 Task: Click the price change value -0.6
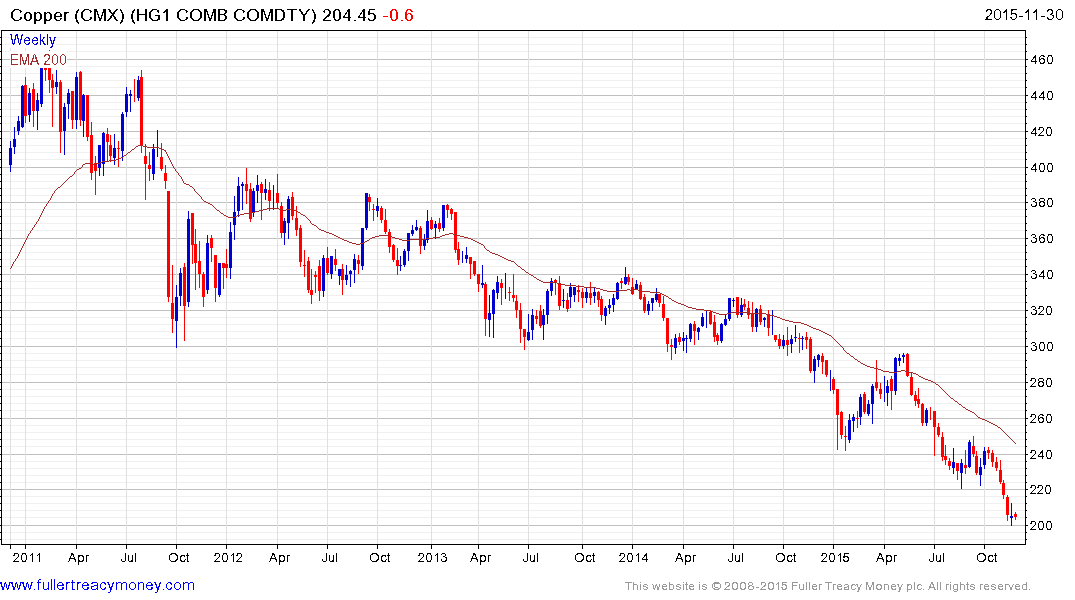(x=398, y=15)
